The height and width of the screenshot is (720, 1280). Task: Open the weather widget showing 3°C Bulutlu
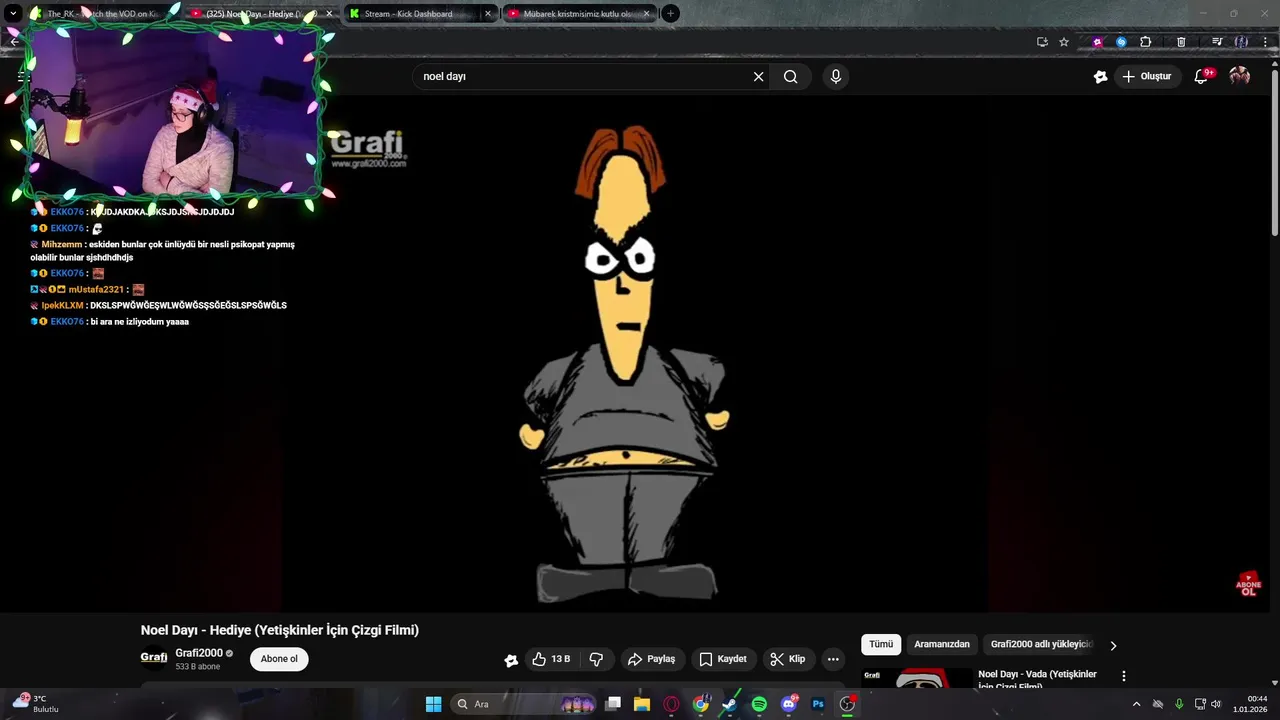pos(37,704)
